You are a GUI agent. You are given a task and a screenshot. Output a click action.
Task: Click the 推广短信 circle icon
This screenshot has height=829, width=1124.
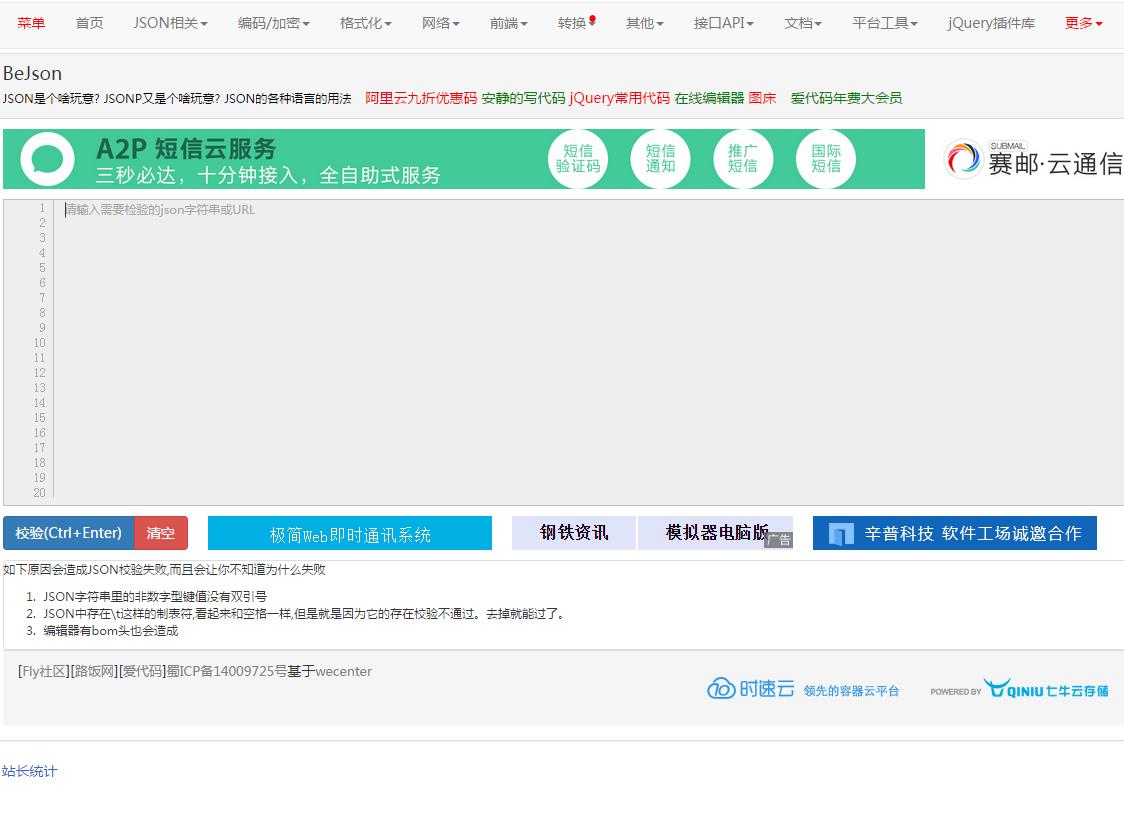click(742, 159)
